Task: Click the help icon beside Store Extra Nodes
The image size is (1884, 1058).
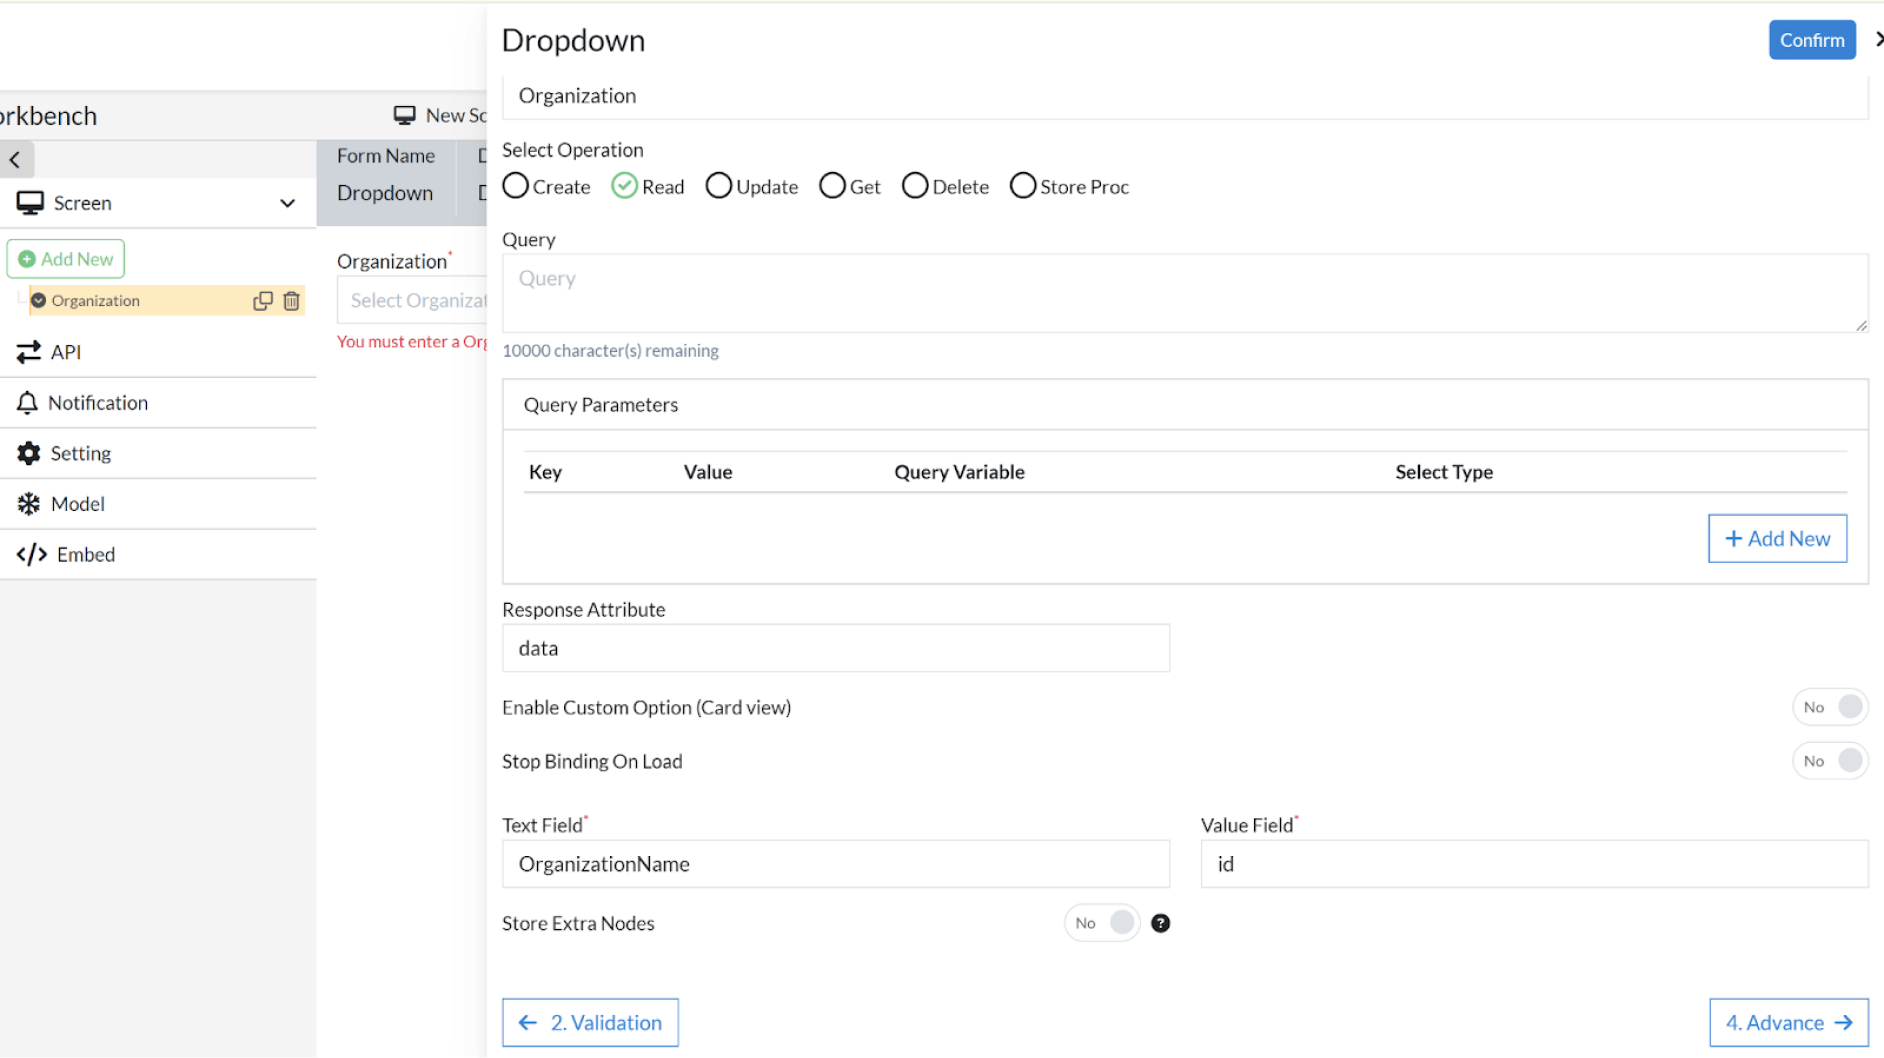Action: 1160,923
